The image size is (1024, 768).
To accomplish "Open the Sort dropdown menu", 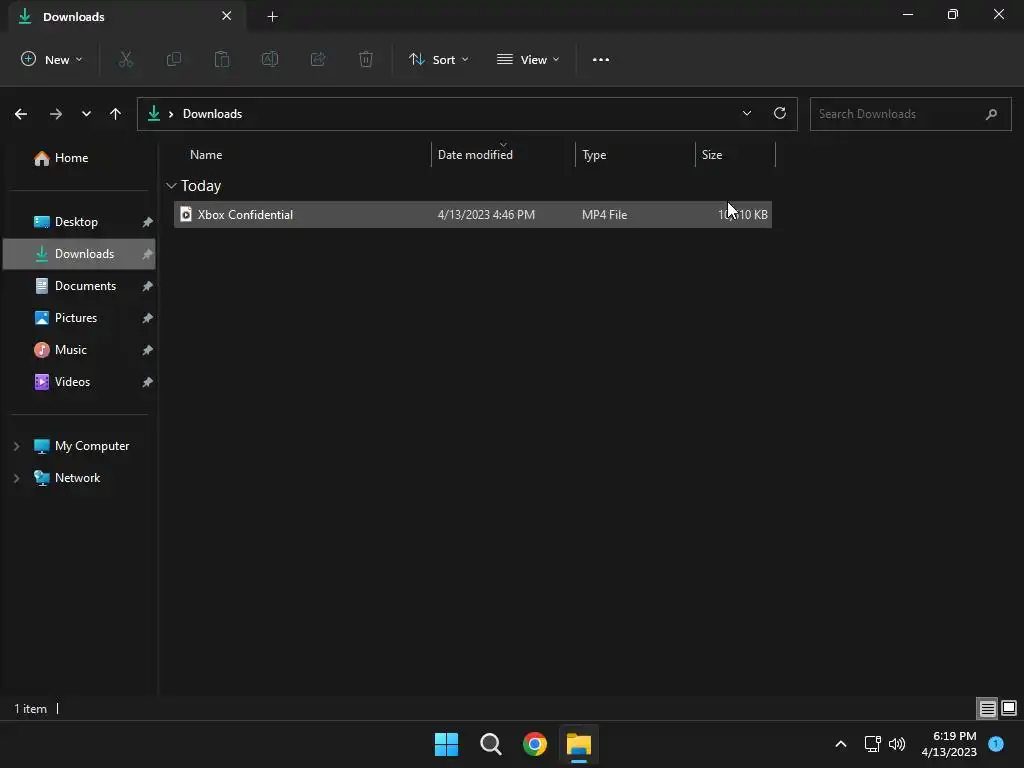I will (439, 59).
